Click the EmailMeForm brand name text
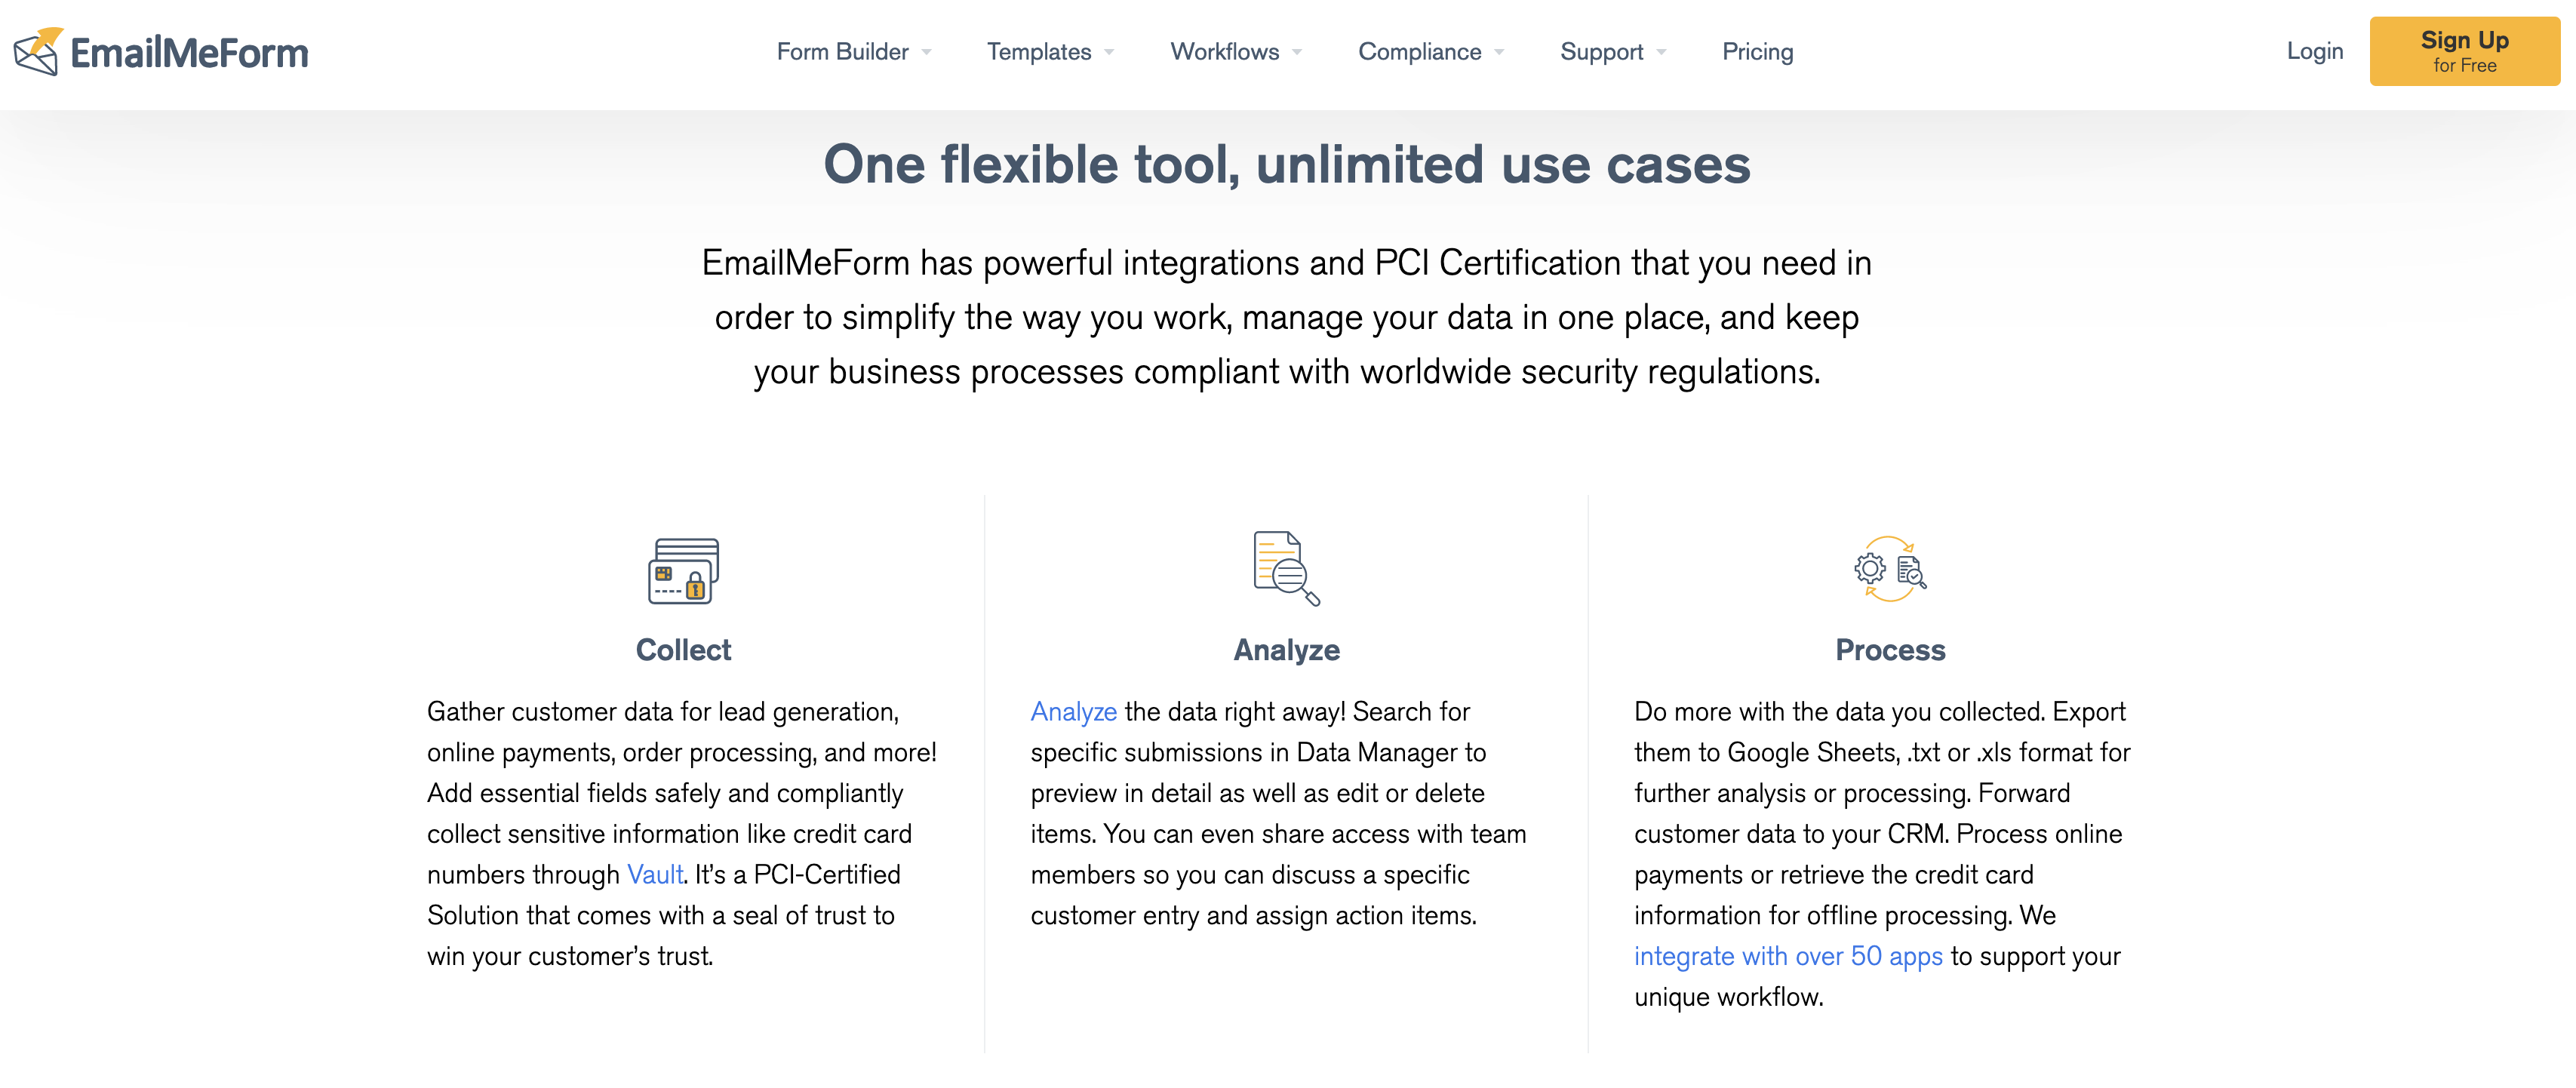The height and width of the screenshot is (1088, 2576). coord(189,53)
